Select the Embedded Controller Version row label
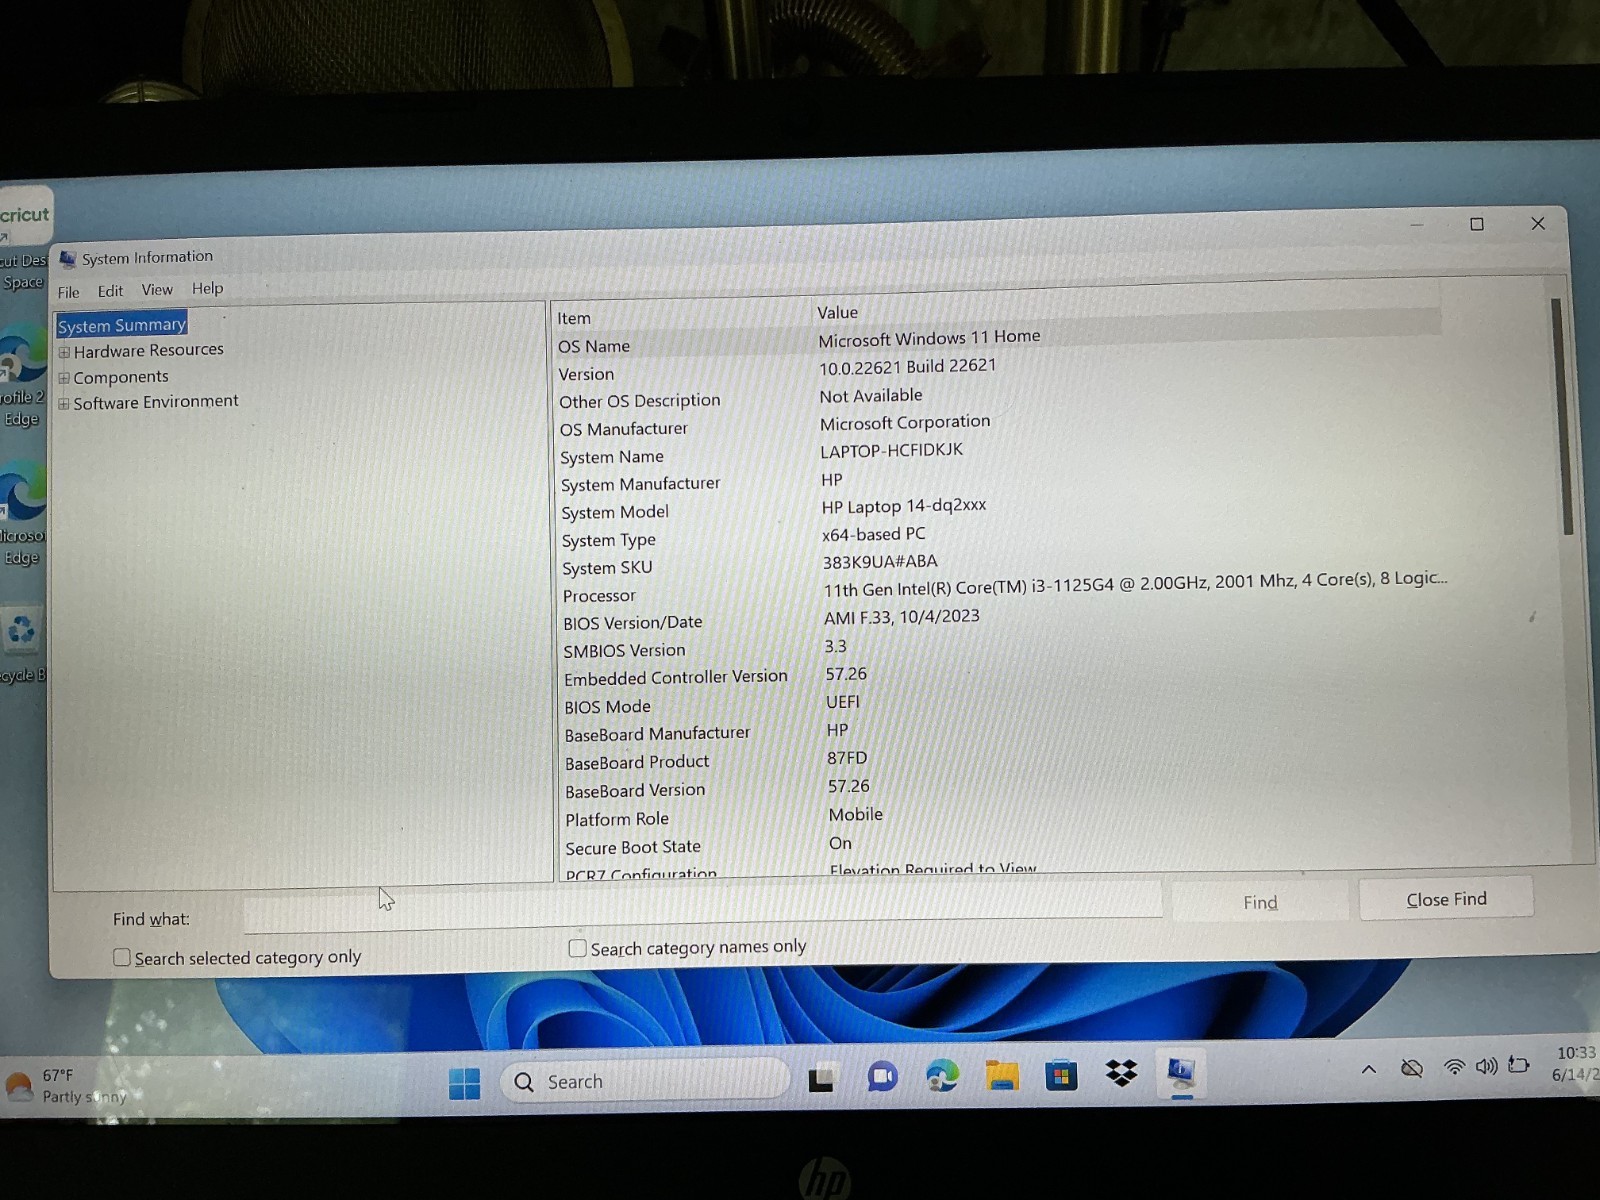Image resolution: width=1600 pixels, height=1200 pixels. pos(676,678)
